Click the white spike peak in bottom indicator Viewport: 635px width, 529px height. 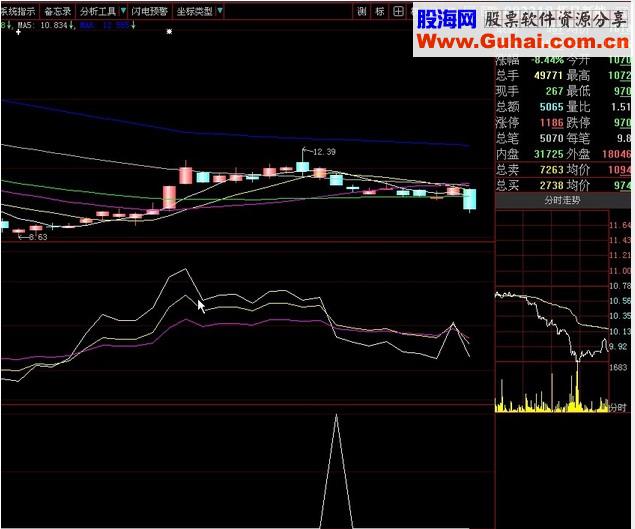[x=336, y=417]
